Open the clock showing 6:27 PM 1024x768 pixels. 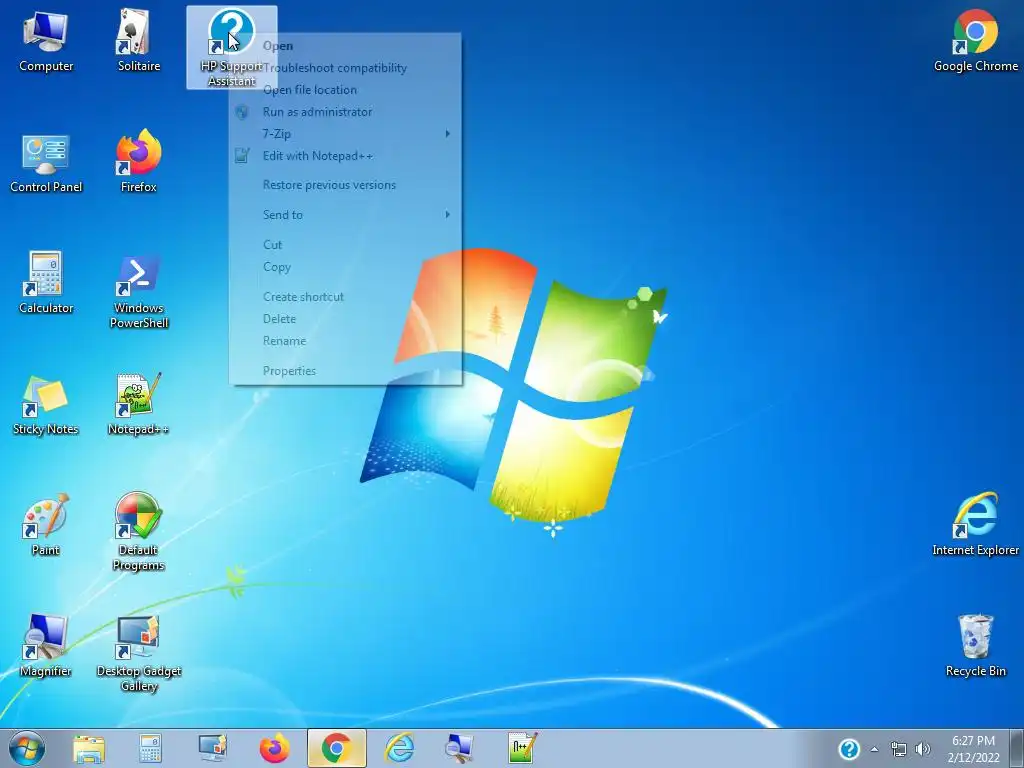[973, 749]
